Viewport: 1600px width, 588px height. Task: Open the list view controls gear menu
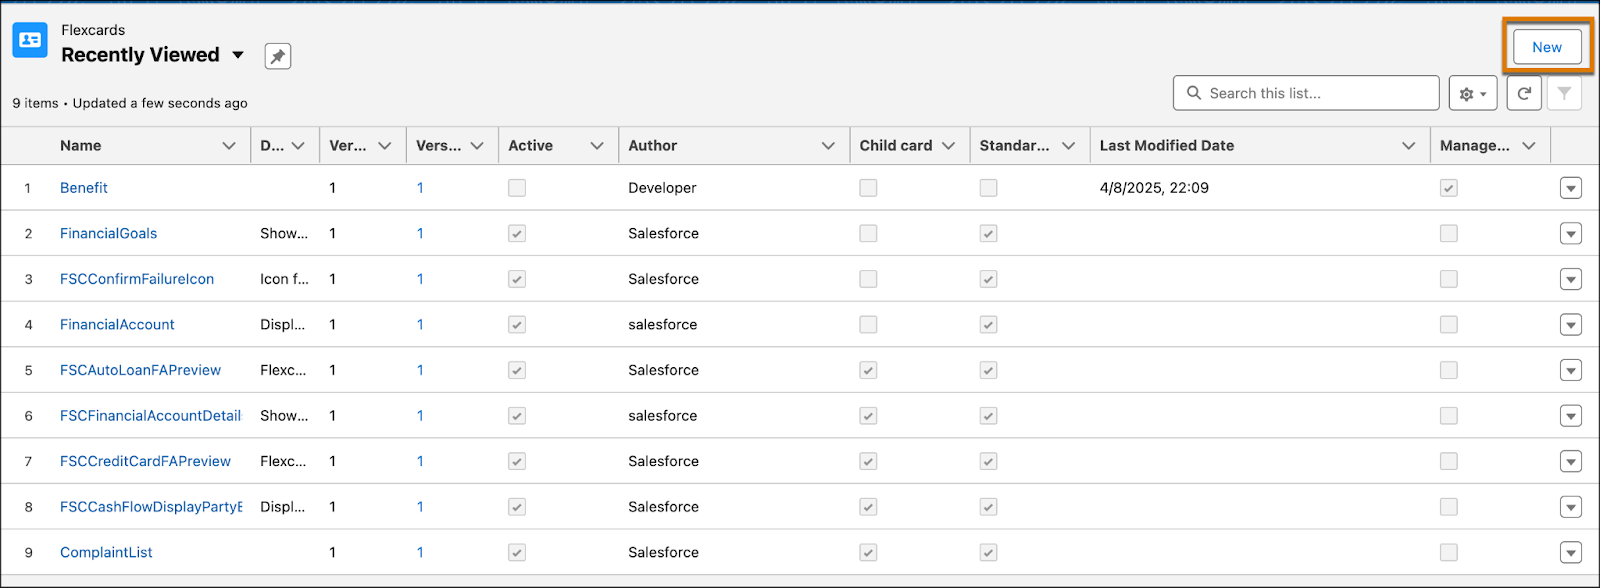click(1473, 93)
